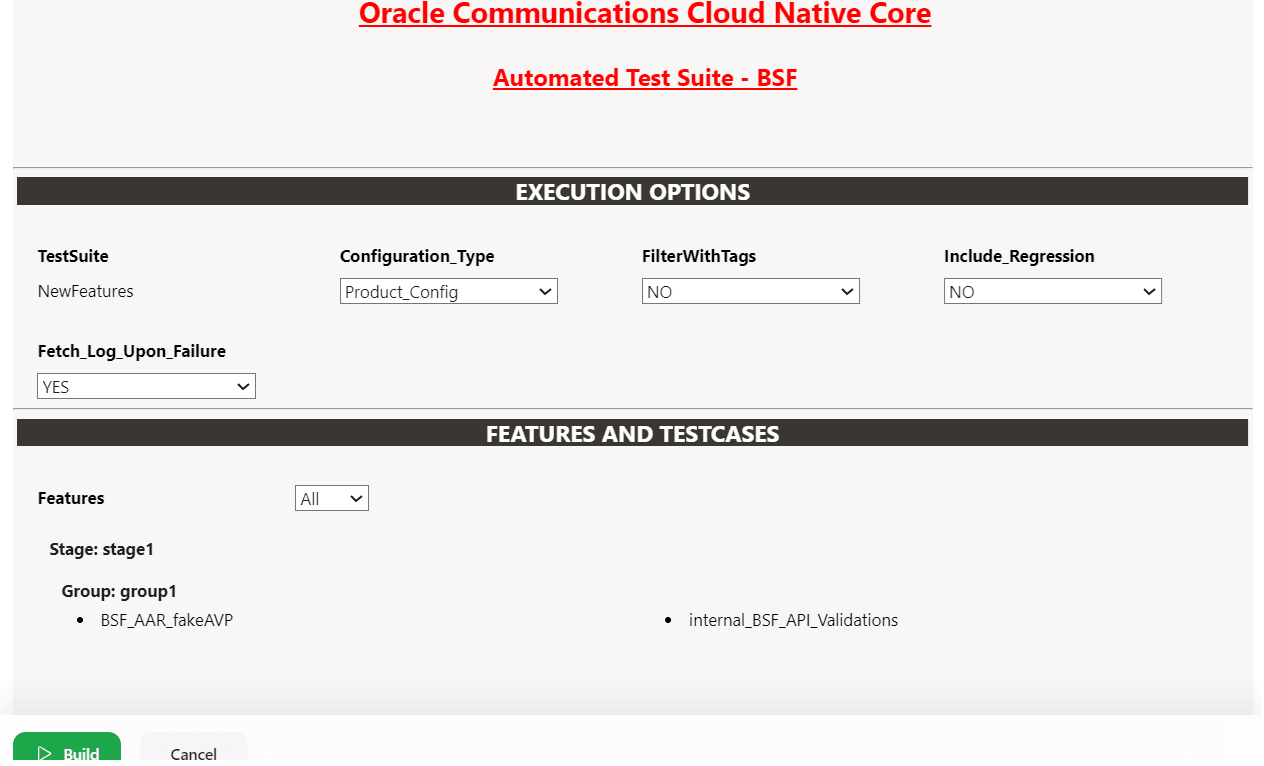Click the FilterWithTags label
This screenshot has width=1264, height=766.
click(x=699, y=256)
